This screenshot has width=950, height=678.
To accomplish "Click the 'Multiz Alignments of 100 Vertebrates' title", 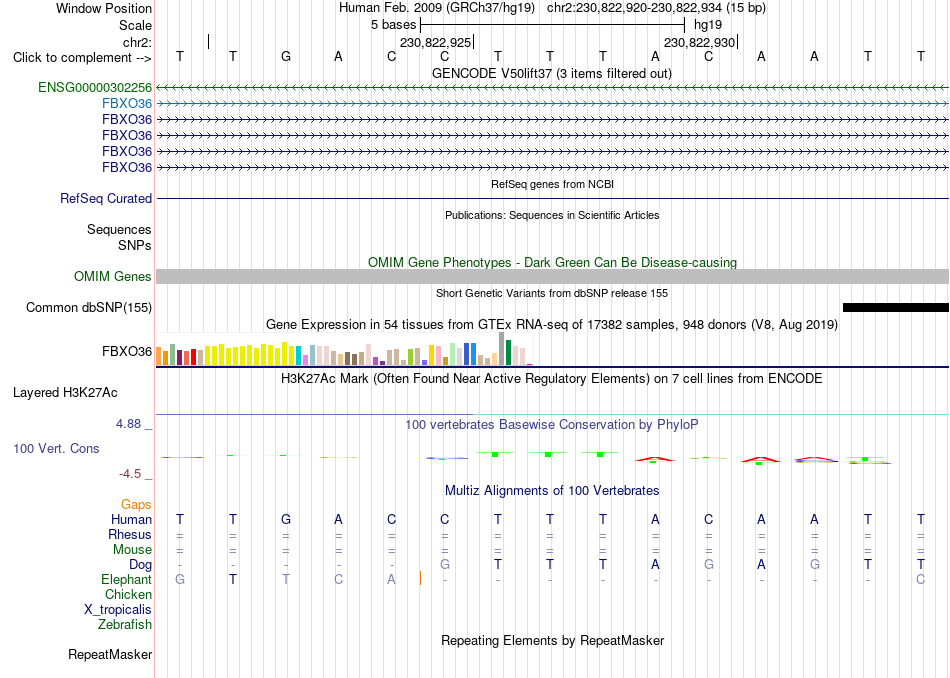I will coord(552,491).
